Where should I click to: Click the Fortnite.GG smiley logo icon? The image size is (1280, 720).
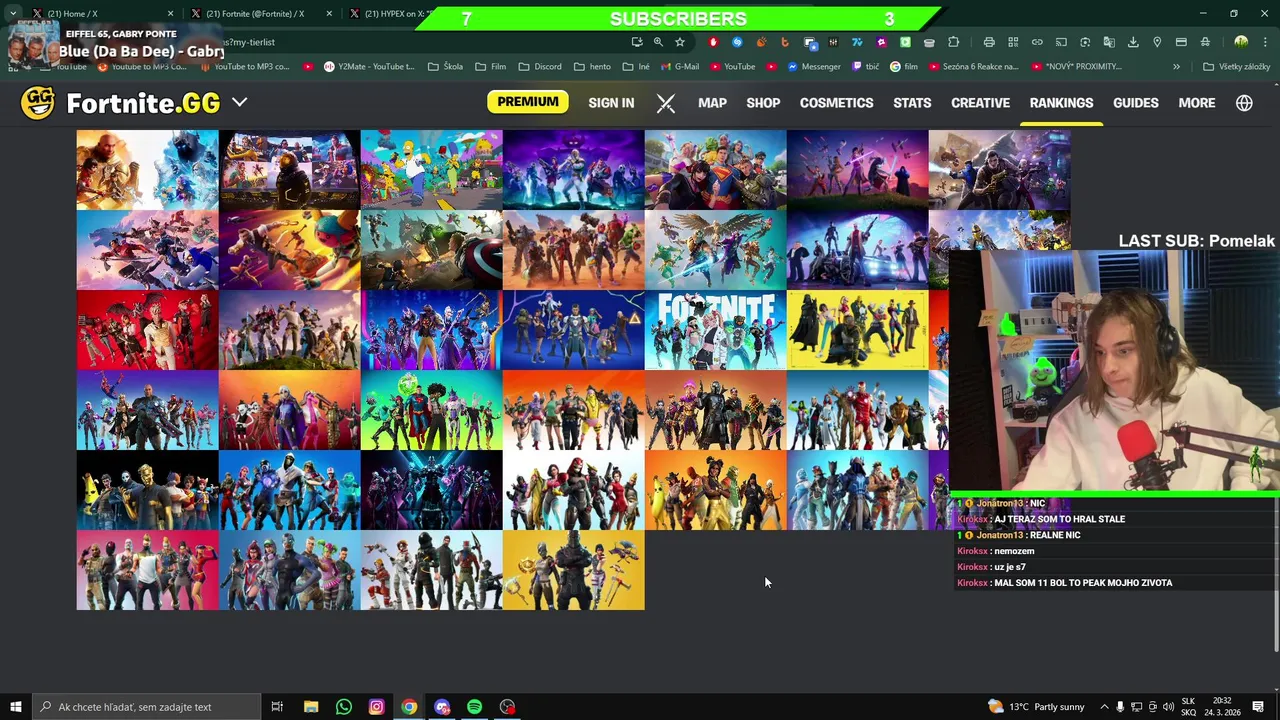pyautogui.click(x=38, y=102)
